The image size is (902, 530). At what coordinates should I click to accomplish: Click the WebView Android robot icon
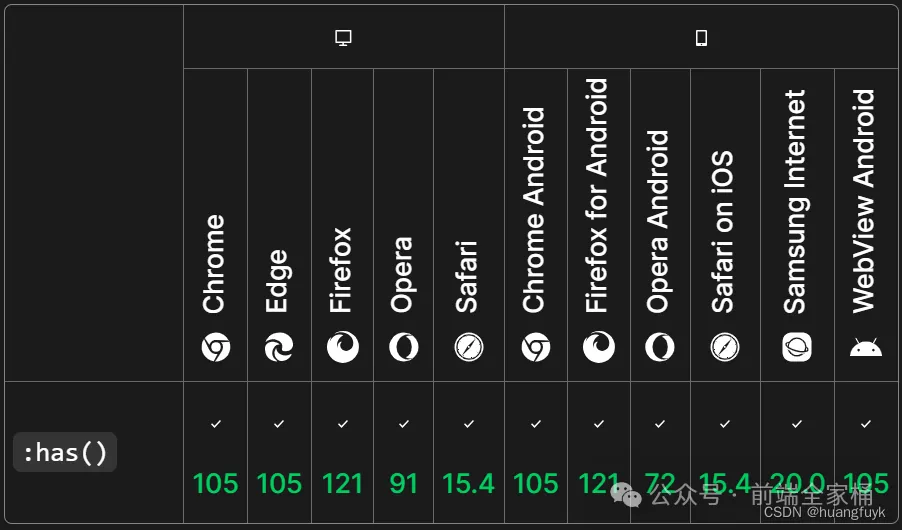click(865, 348)
